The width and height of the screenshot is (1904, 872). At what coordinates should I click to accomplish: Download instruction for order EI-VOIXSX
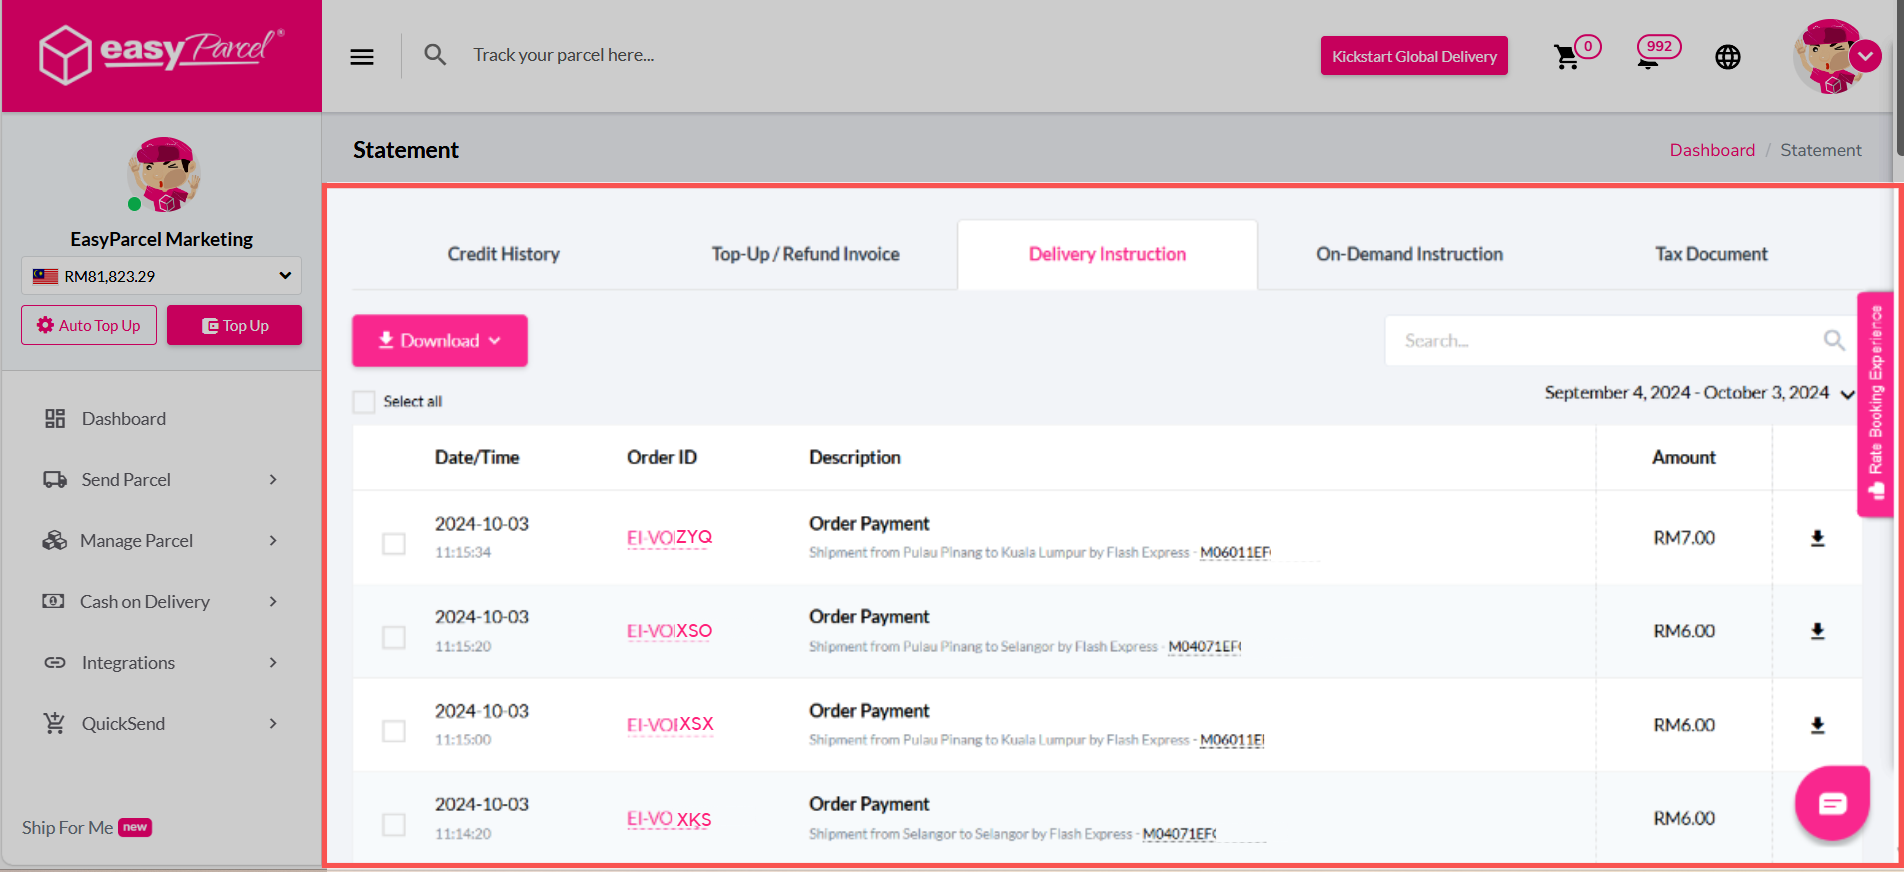pyautogui.click(x=1818, y=725)
